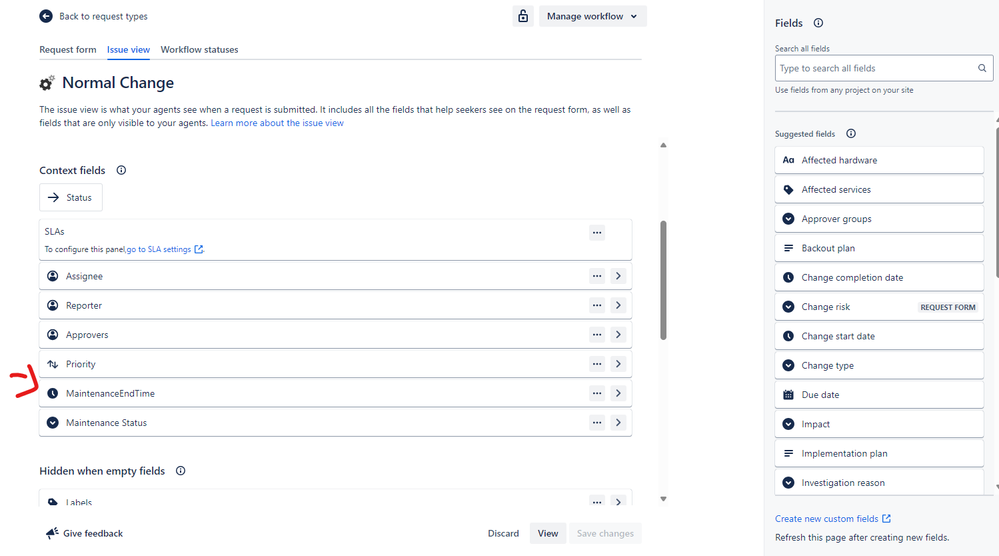The height and width of the screenshot is (556, 999).
Task: Click the Reporter person icon
Action: coord(53,305)
